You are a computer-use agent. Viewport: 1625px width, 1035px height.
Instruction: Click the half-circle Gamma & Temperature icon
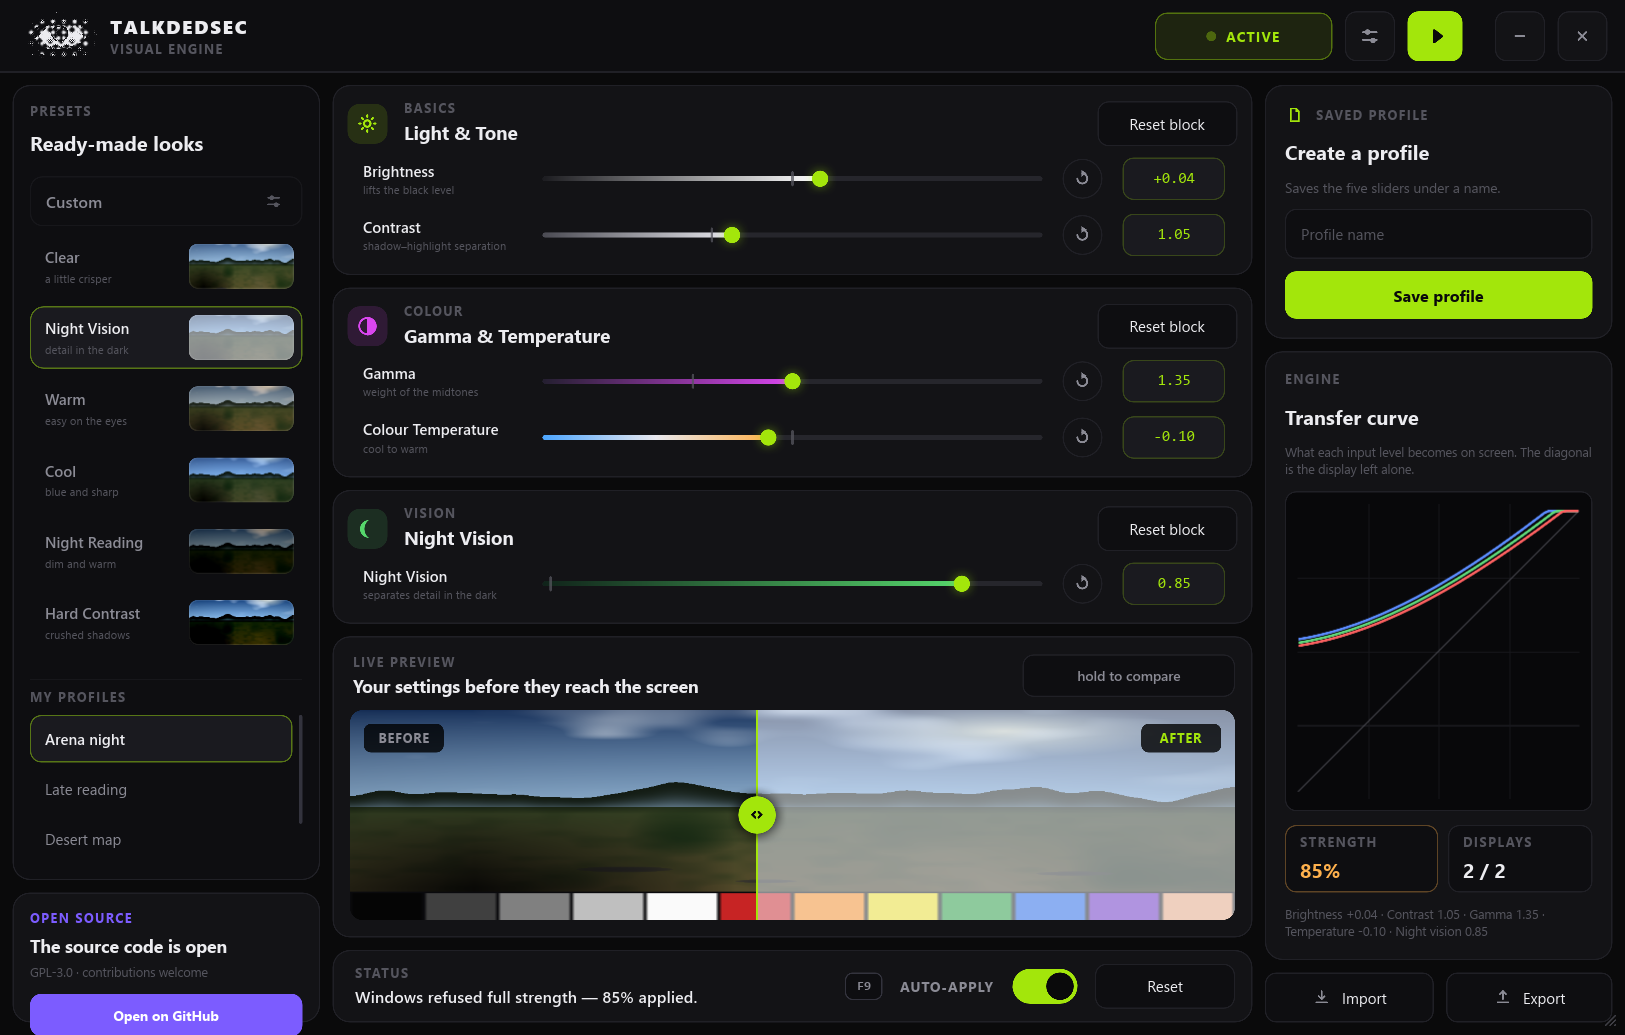click(x=367, y=326)
